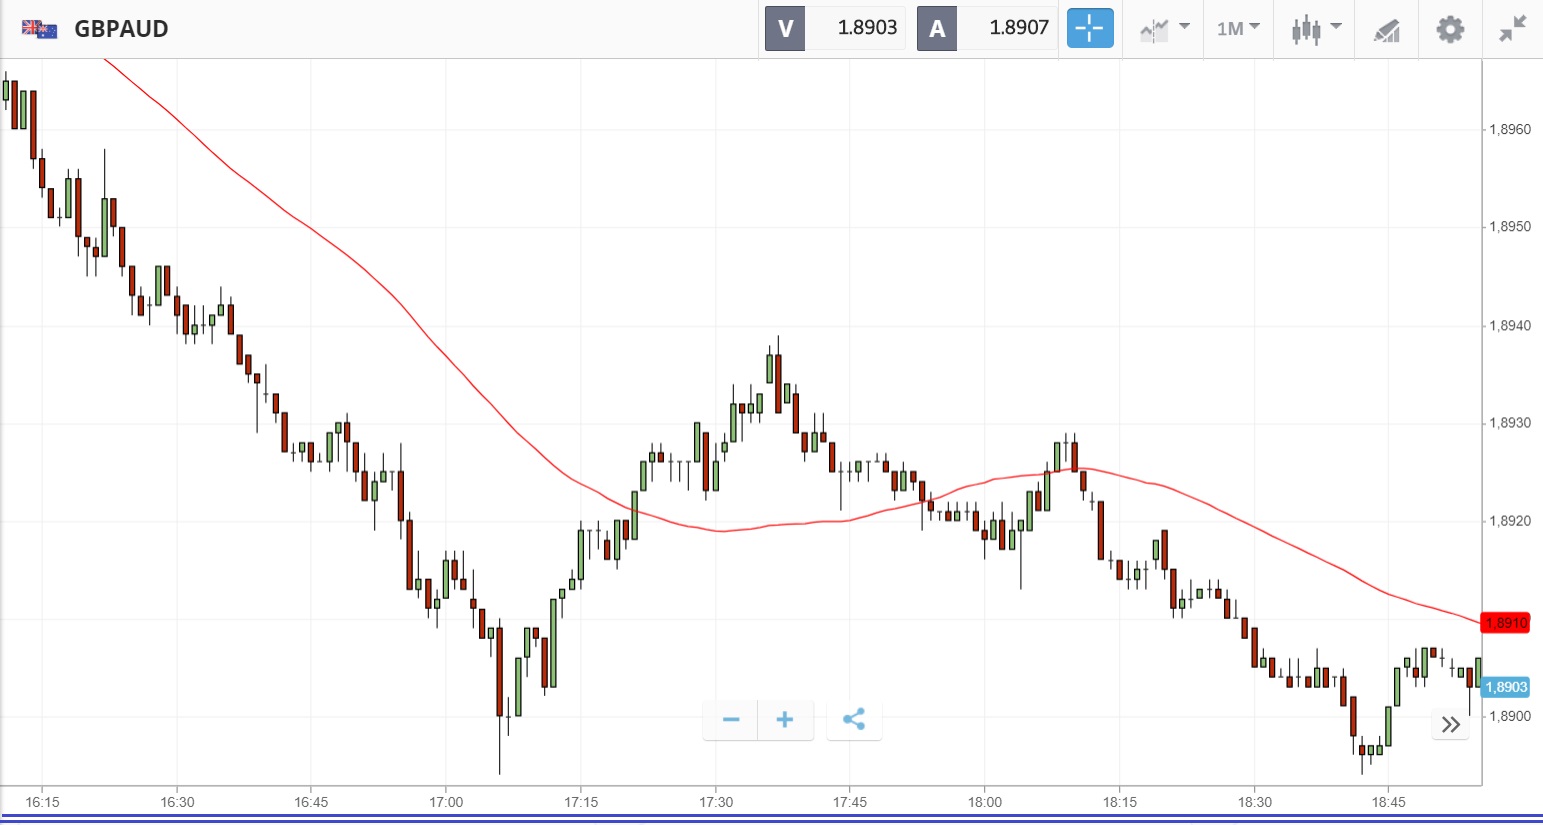Click the 18:00 time axis label
This screenshot has width=1543, height=825.
pyautogui.click(x=985, y=802)
